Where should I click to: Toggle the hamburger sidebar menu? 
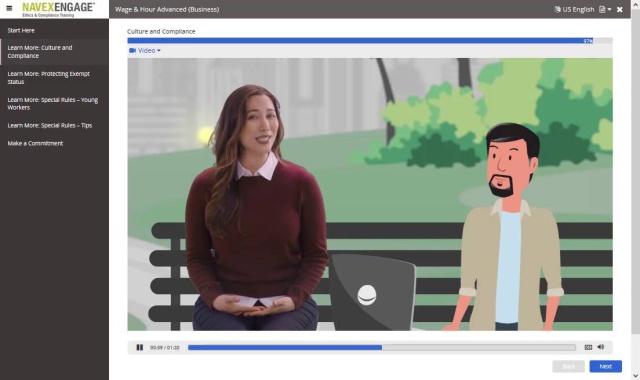9,8
